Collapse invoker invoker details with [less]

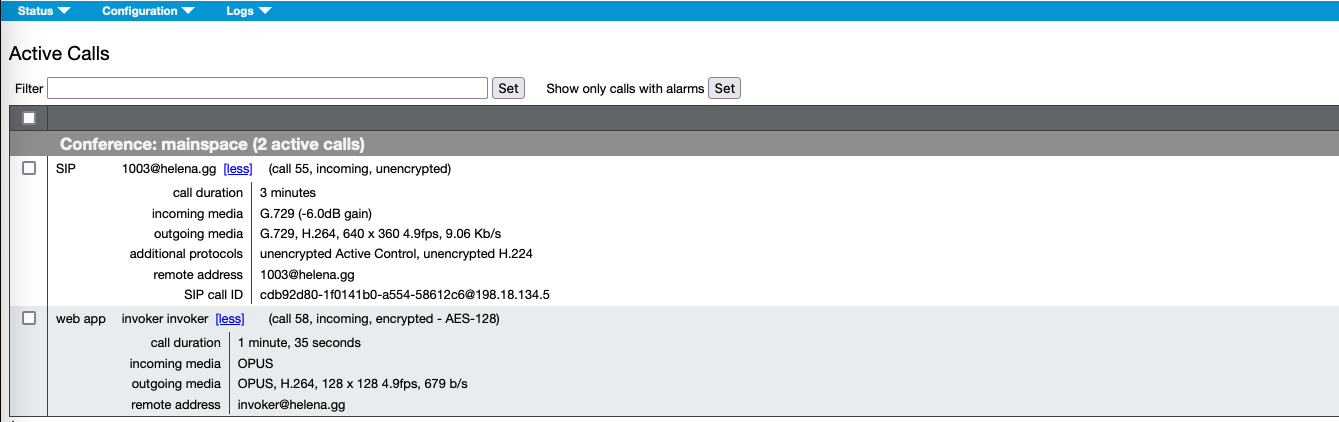230,319
